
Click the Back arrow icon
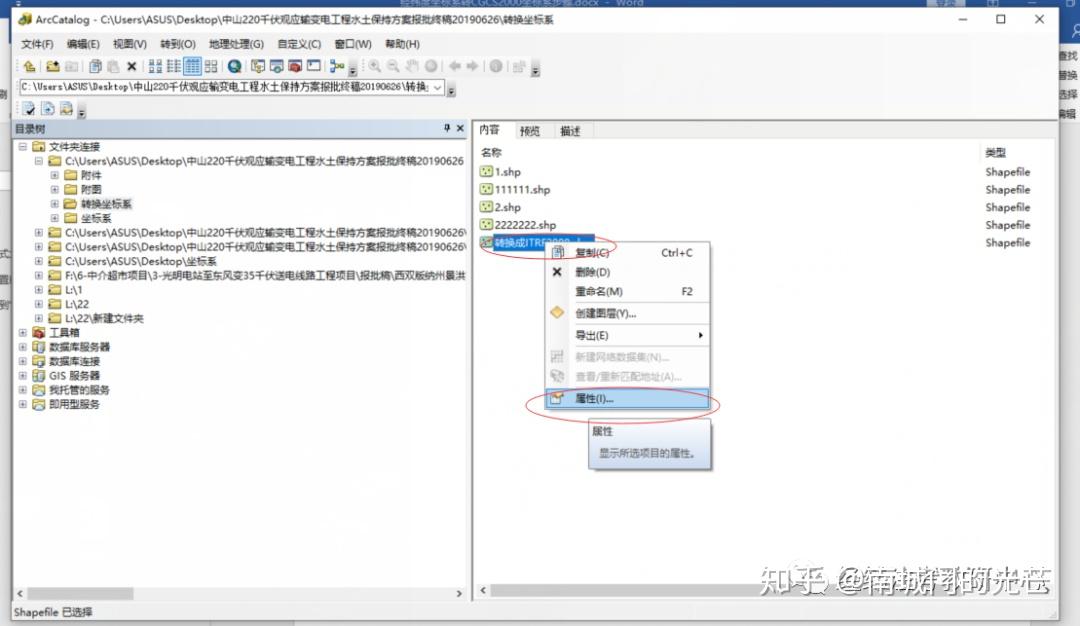point(455,66)
